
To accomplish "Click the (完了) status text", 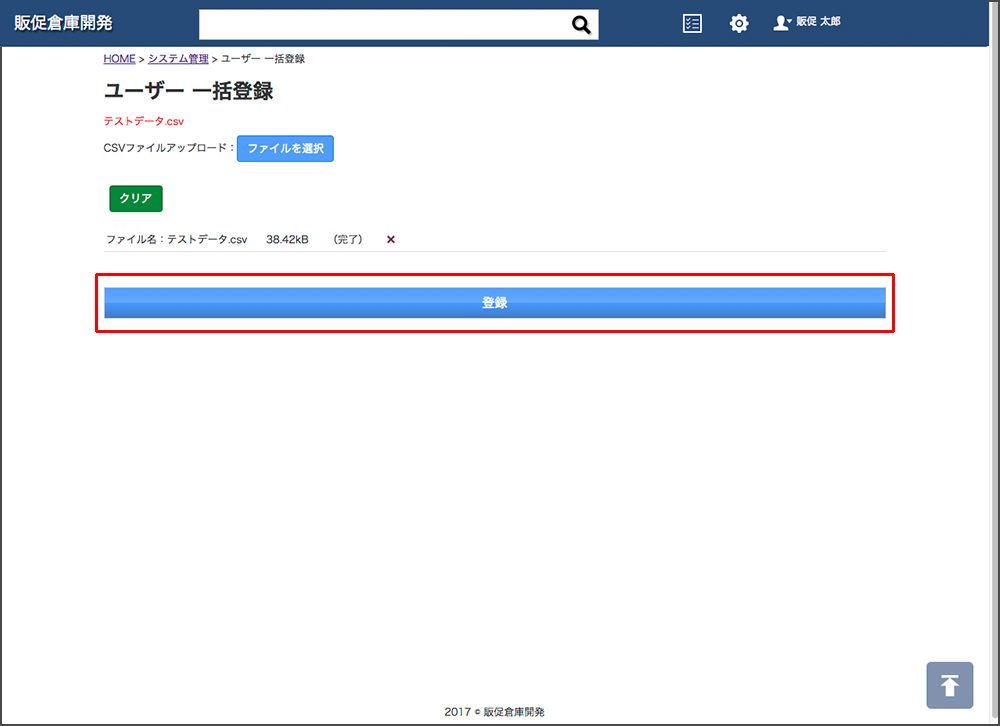I will pos(348,239).
